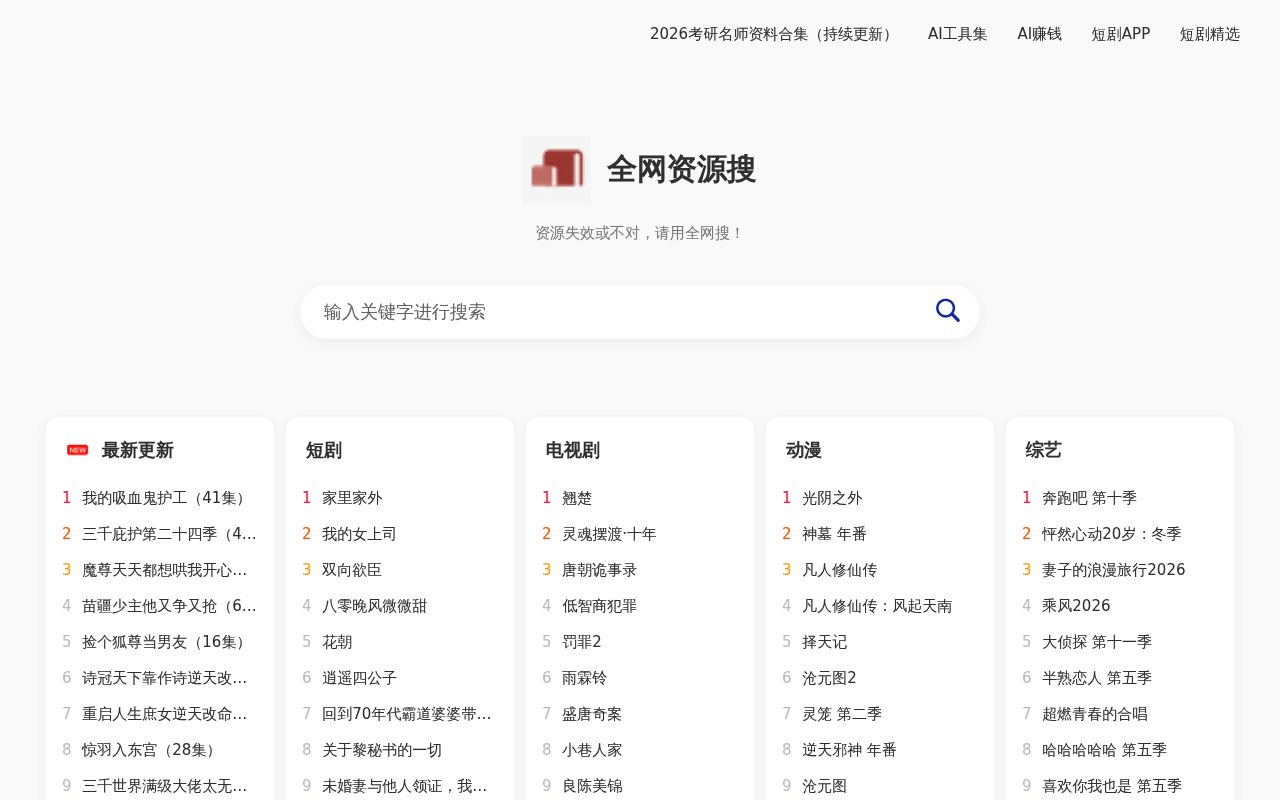Open the 短剧精选 nav link
The image size is (1280, 800).
pyautogui.click(x=1210, y=34)
